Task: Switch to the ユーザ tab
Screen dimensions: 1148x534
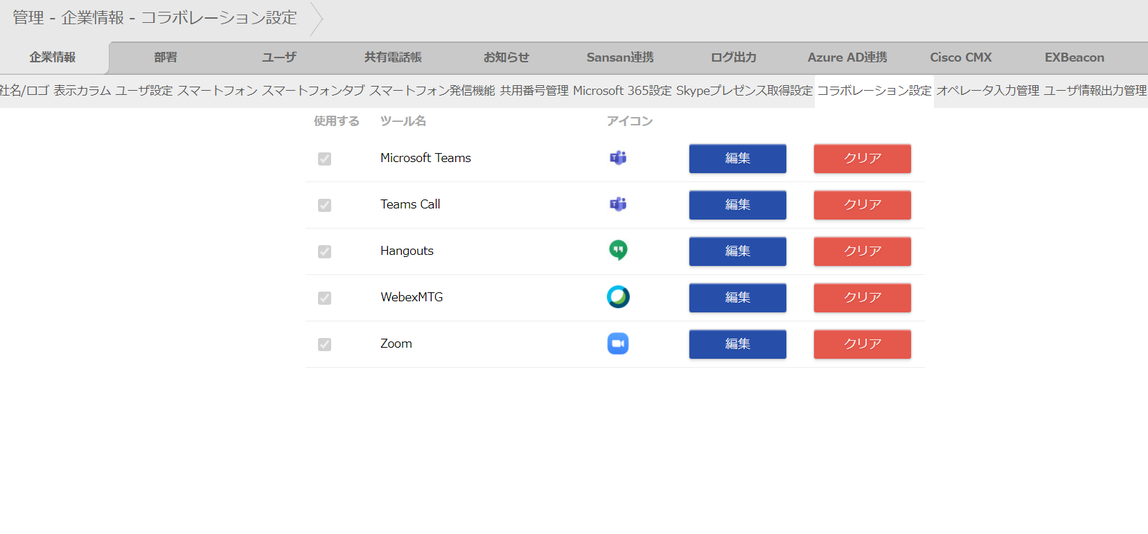Action: 279,58
